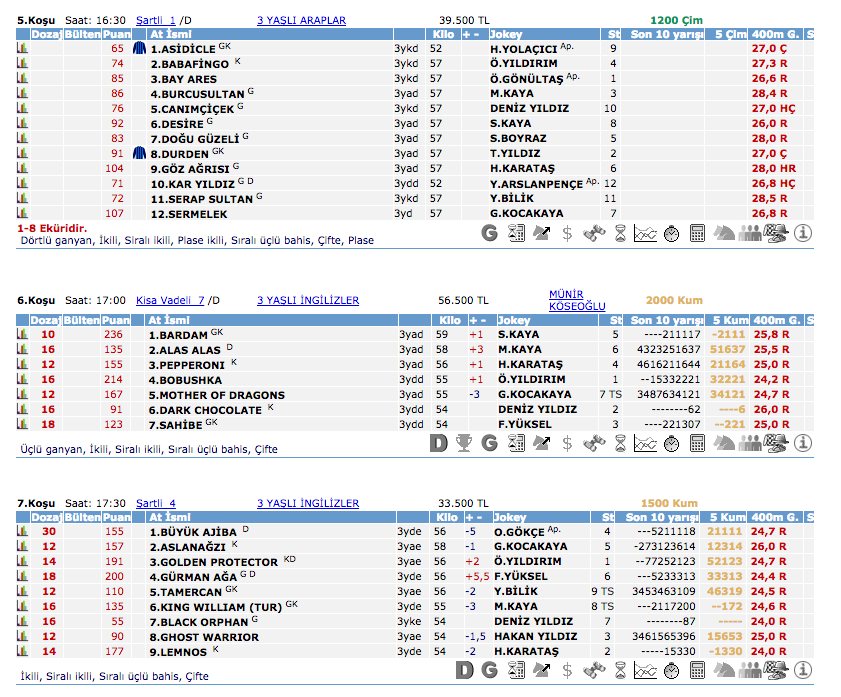Open "3 YAŞLI ARAPLAR" link in race 5
Image resolution: width=841 pixels, height=697 pixels.
coord(301,20)
